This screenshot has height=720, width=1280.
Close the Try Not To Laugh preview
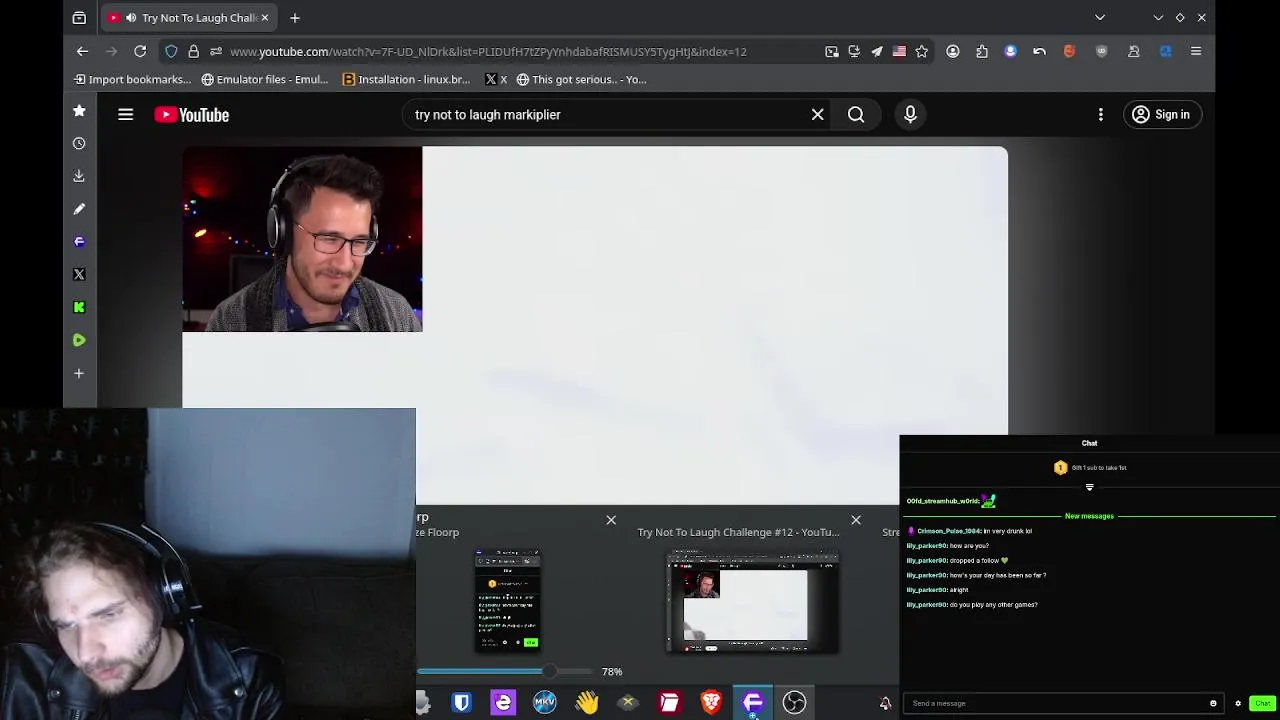point(856,520)
